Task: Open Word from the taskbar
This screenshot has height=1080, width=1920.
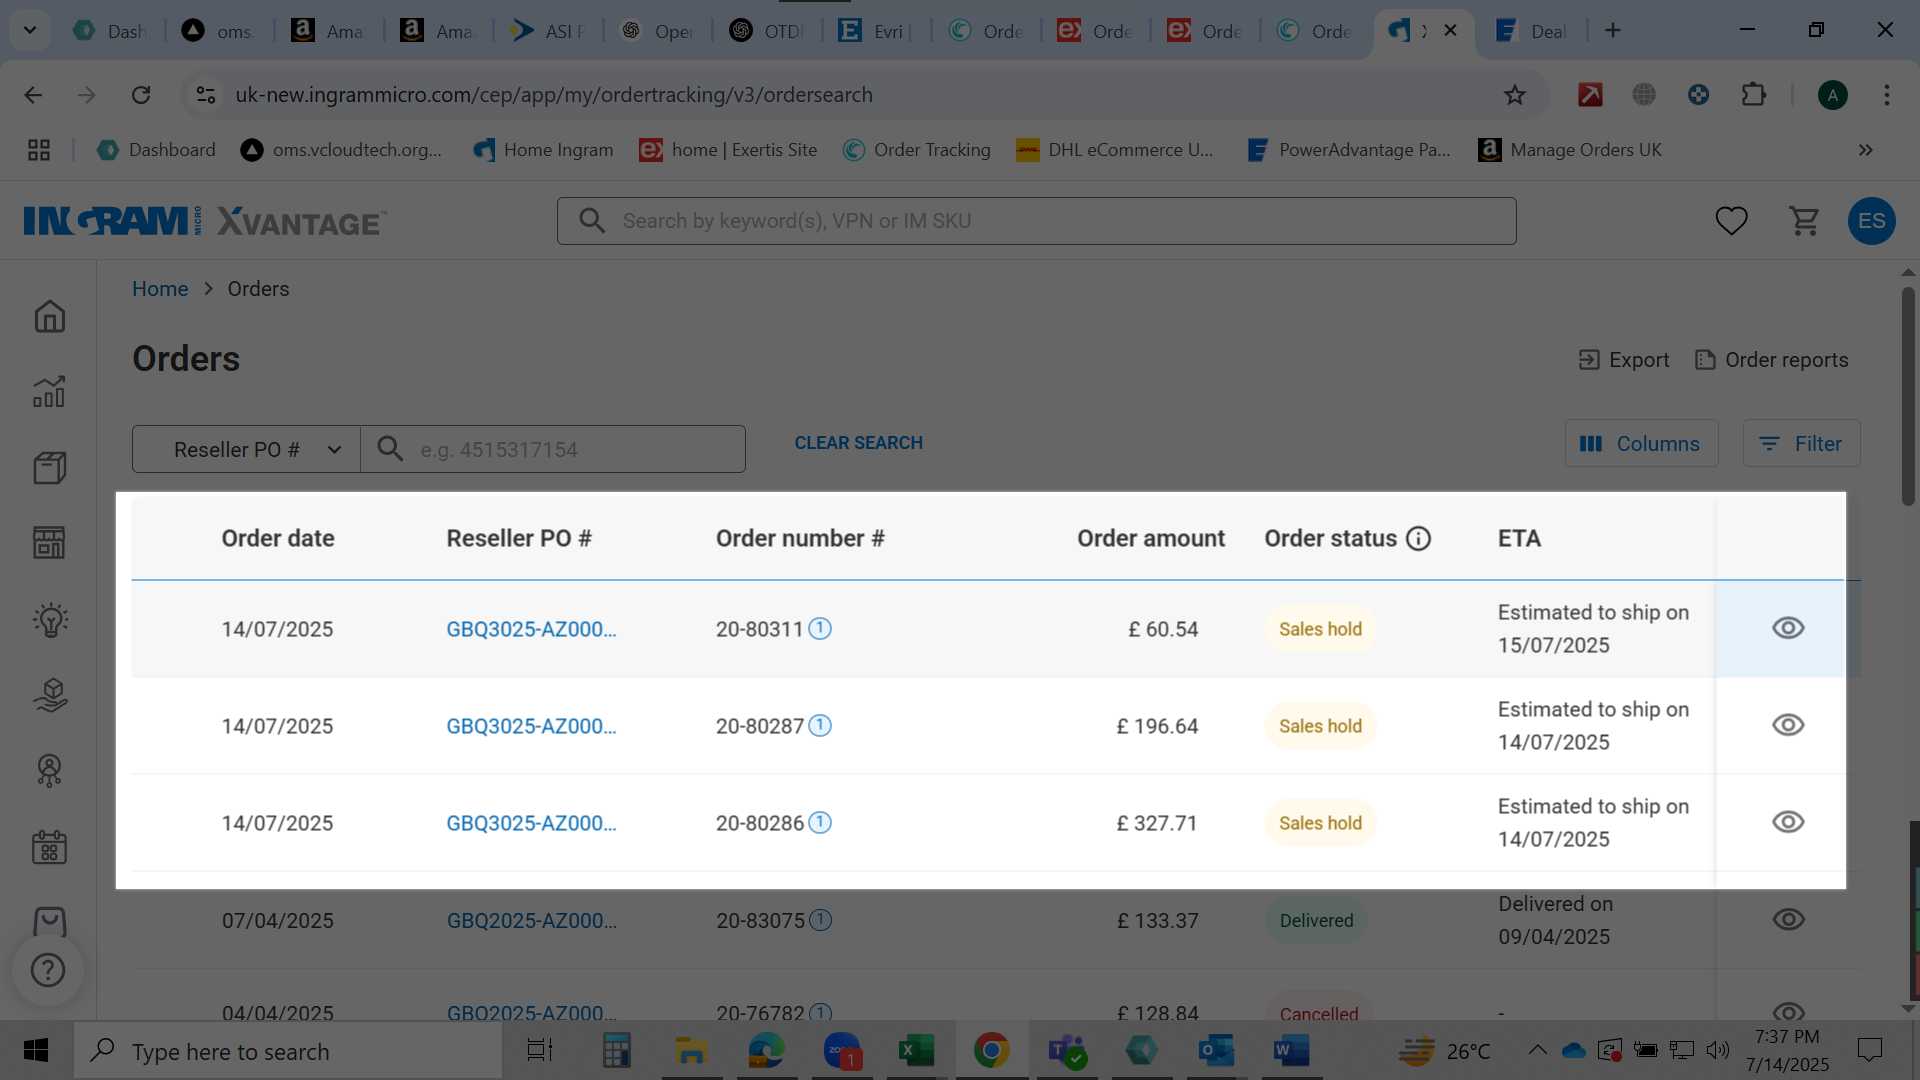Action: click(1291, 1051)
